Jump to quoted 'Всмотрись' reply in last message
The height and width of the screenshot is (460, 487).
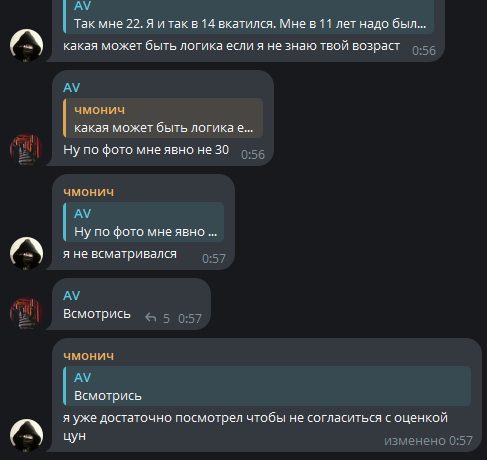267,386
